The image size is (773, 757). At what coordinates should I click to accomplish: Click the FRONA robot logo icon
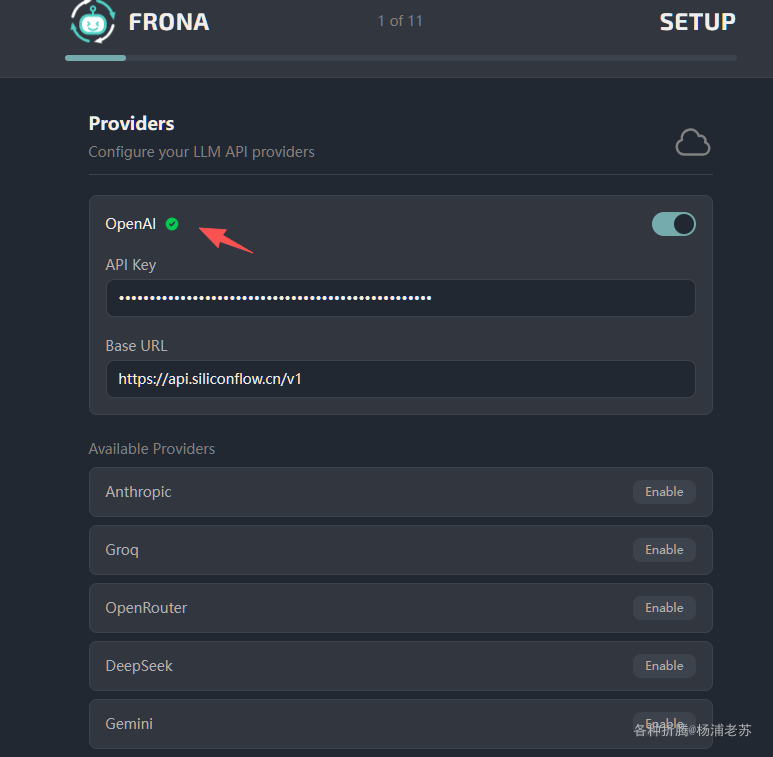tap(92, 21)
